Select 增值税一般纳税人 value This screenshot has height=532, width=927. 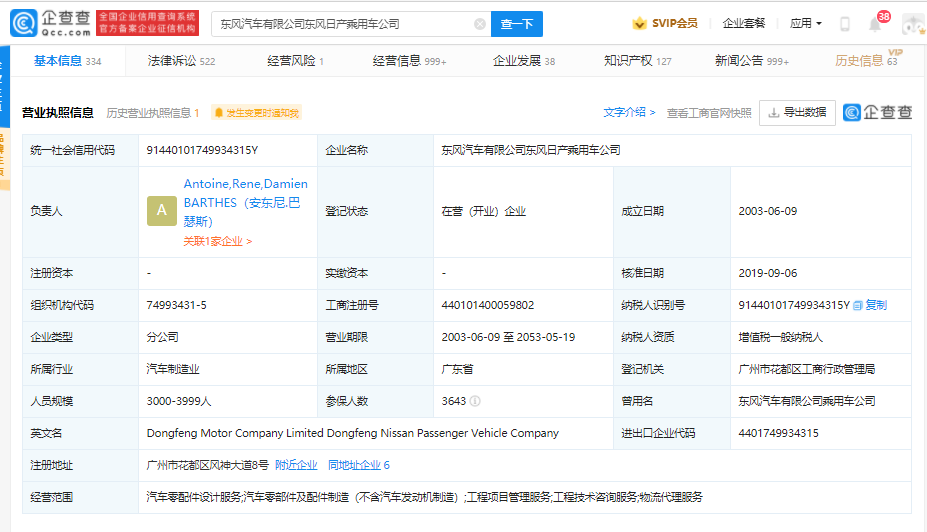pos(780,337)
